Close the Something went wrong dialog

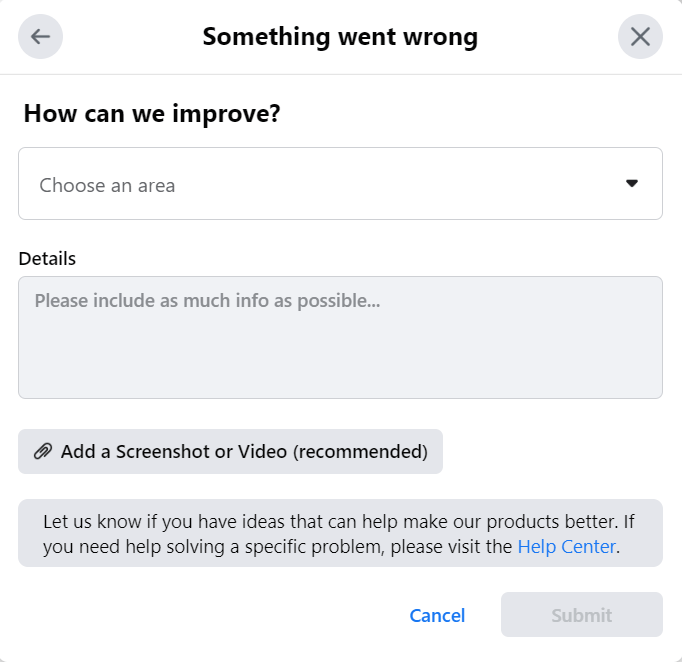(x=640, y=37)
